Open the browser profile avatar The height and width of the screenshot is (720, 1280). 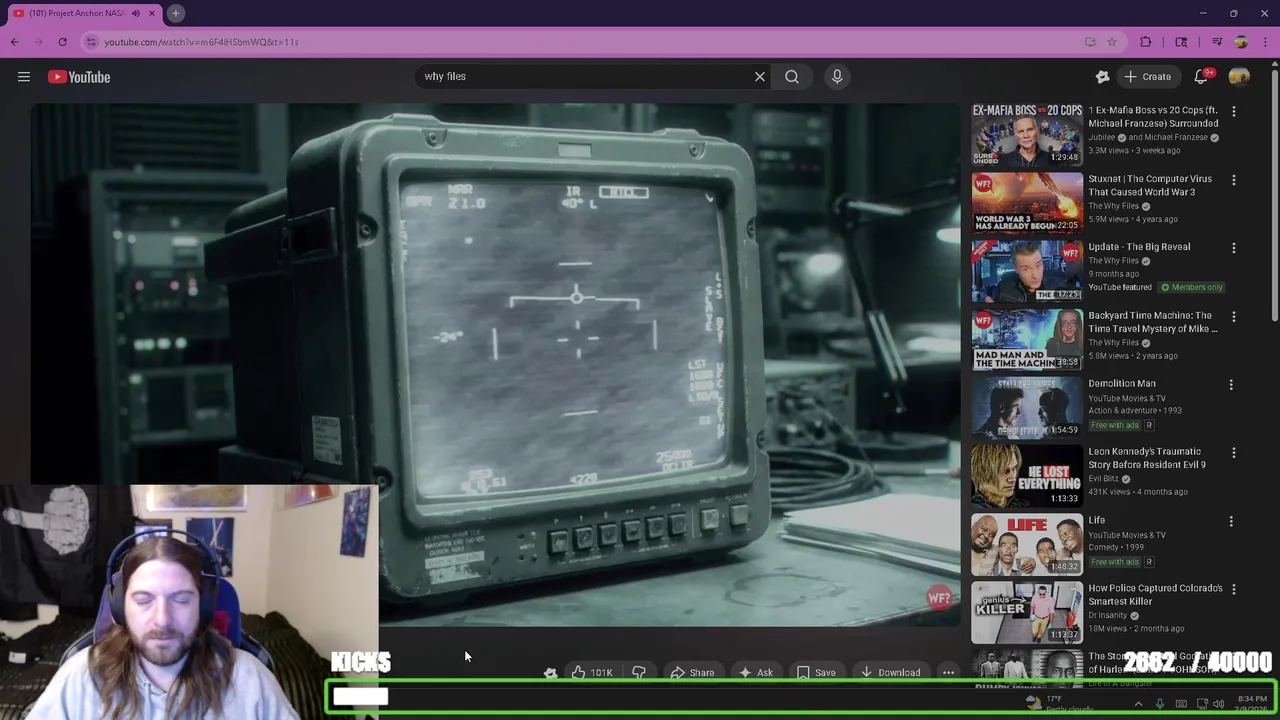click(1241, 42)
